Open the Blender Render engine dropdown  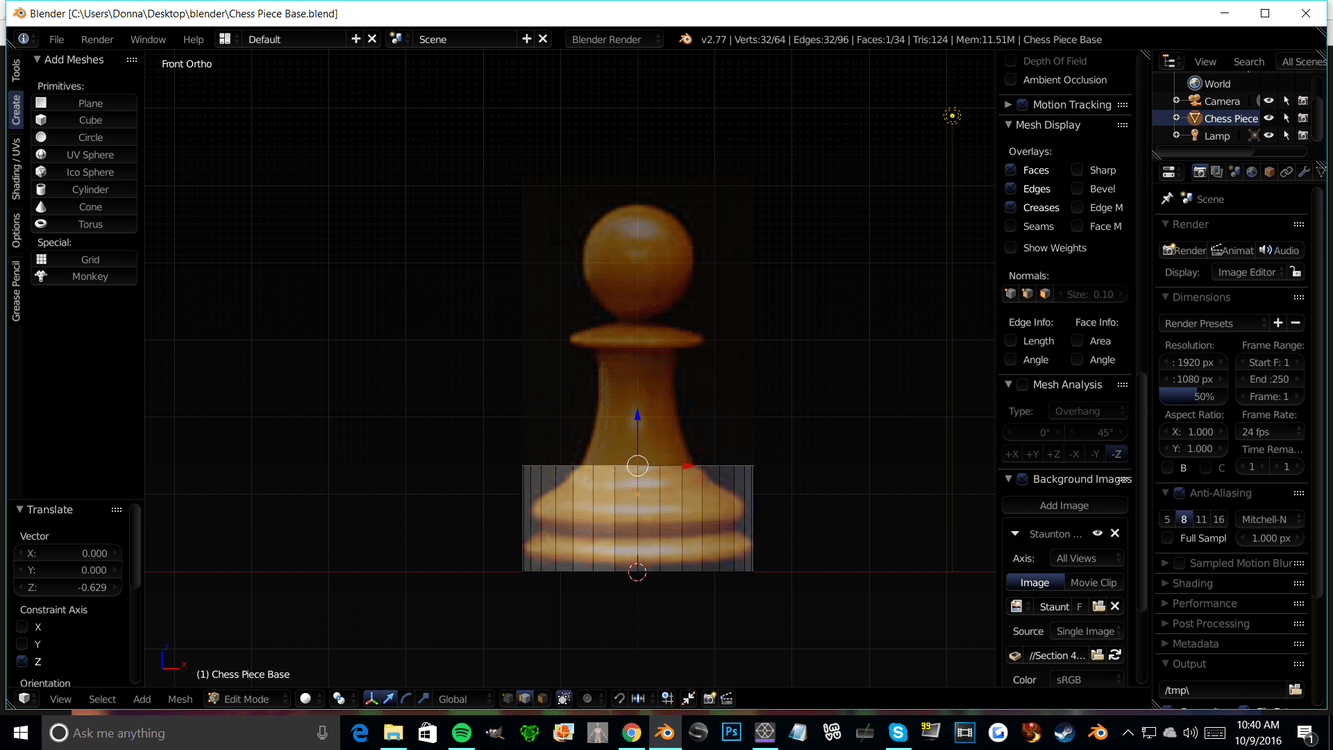coord(614,39)
